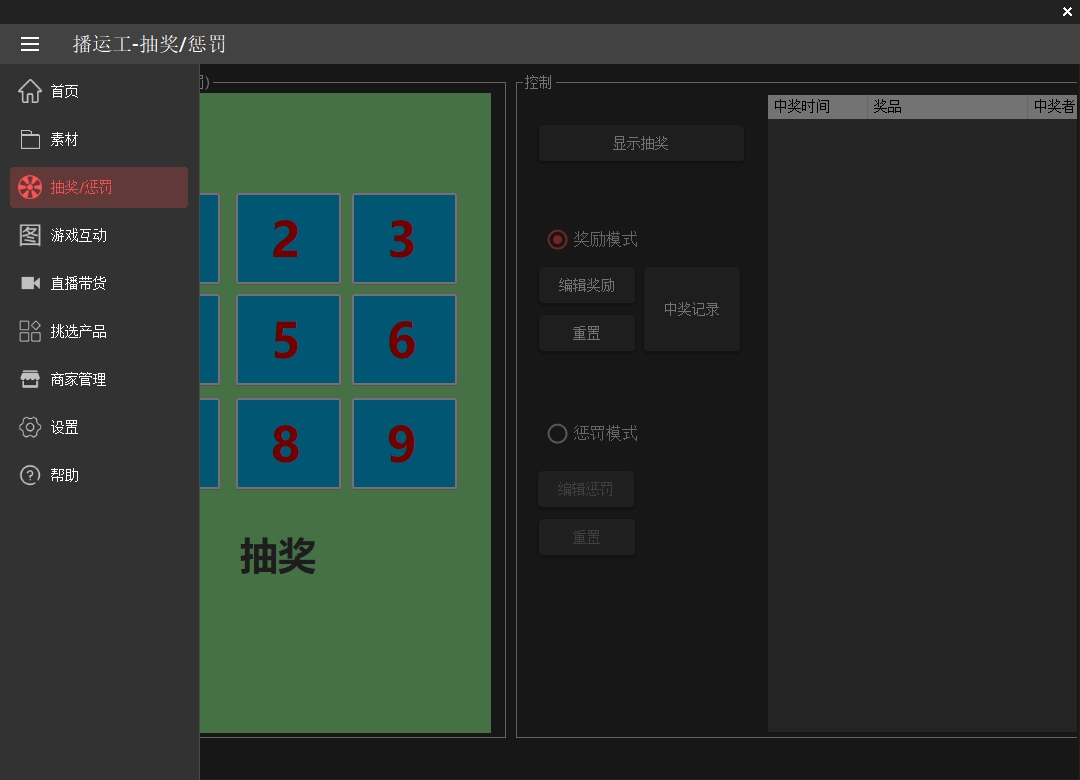Viewport: 1080px width, 780px height.
Task: Open 游戏互动 from sidebar icon
Action: tap(30, 235)
